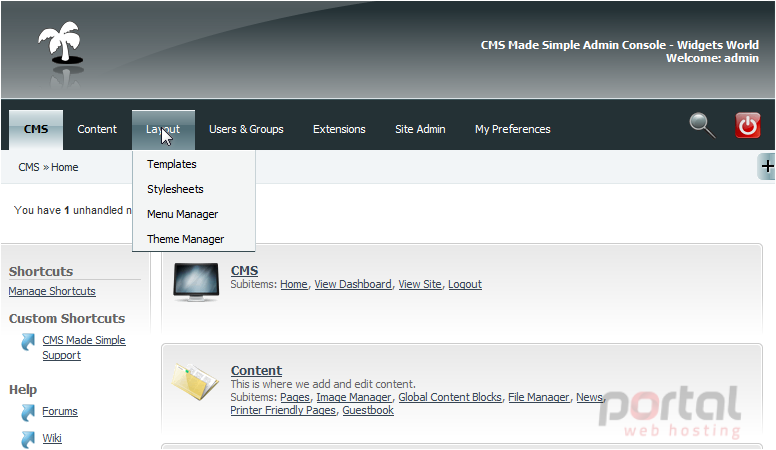Image resolution: width=776 pixels, height=450 pixels.
Task: Open the Users & Groups menu
Action: (246, 129)
